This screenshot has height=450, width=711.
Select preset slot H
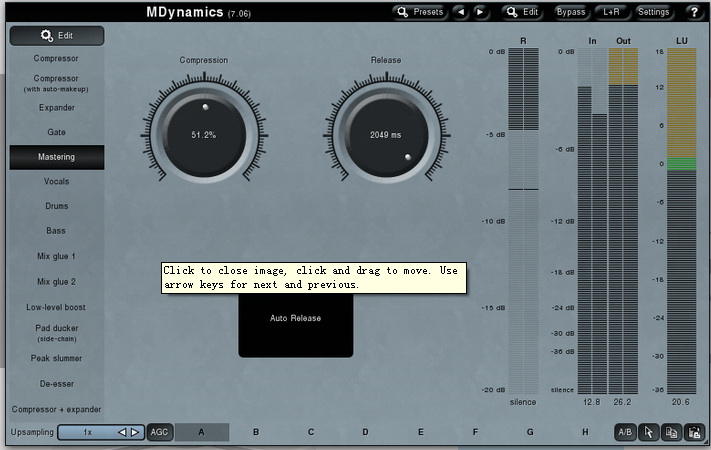point(585,432)
